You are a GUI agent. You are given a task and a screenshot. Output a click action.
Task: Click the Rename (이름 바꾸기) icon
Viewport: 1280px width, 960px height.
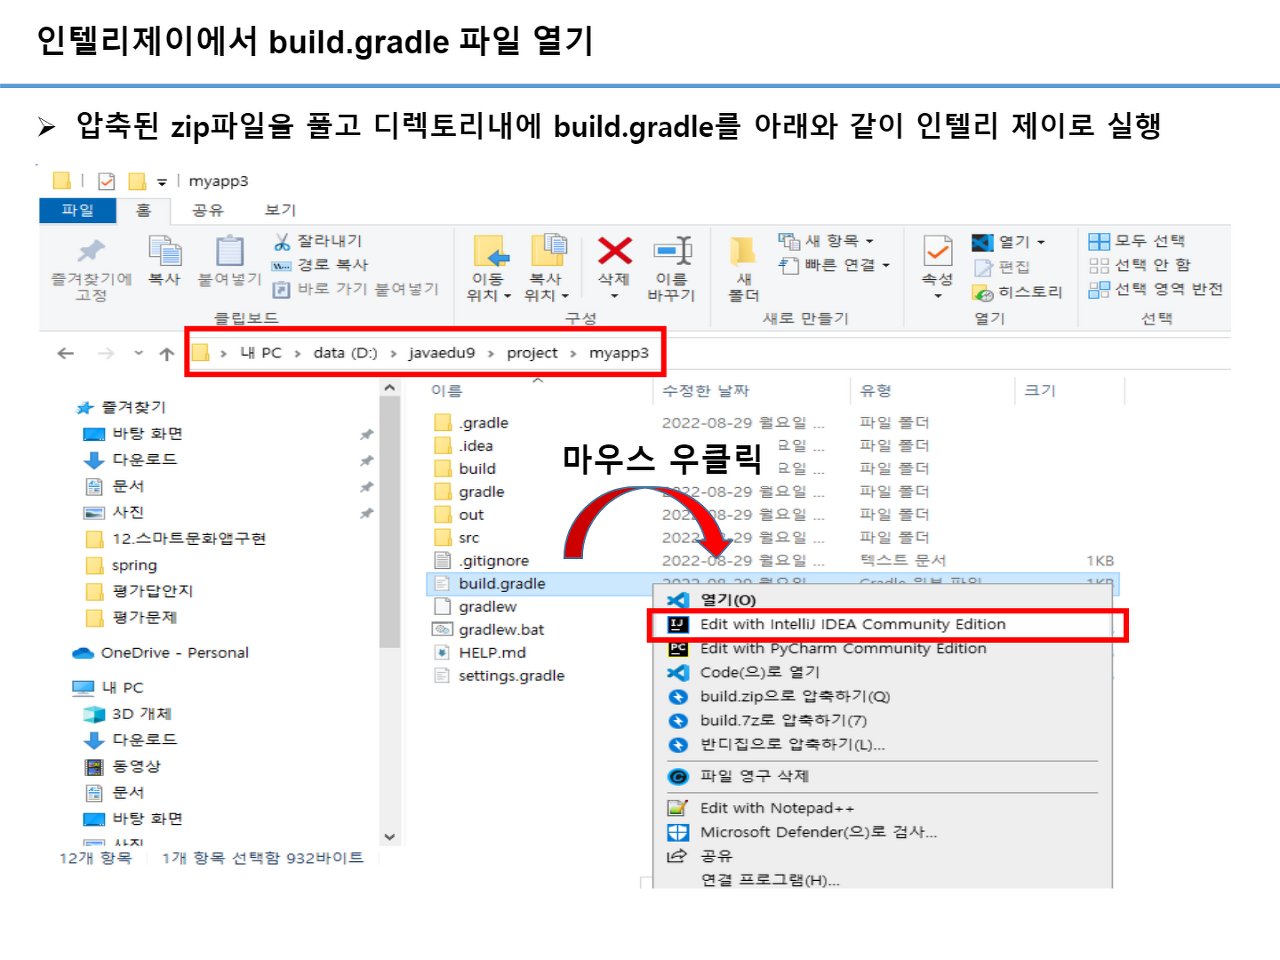tap(672, 250)
